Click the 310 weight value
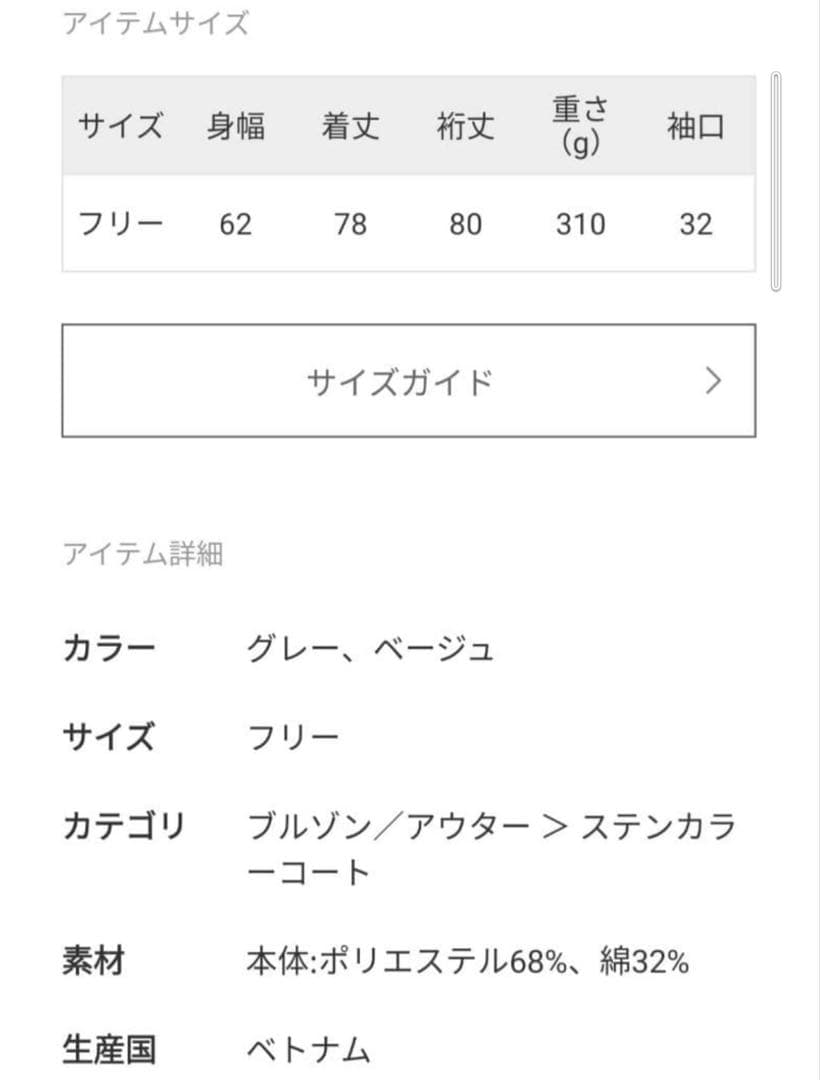820x1080 pixels. 581,224
